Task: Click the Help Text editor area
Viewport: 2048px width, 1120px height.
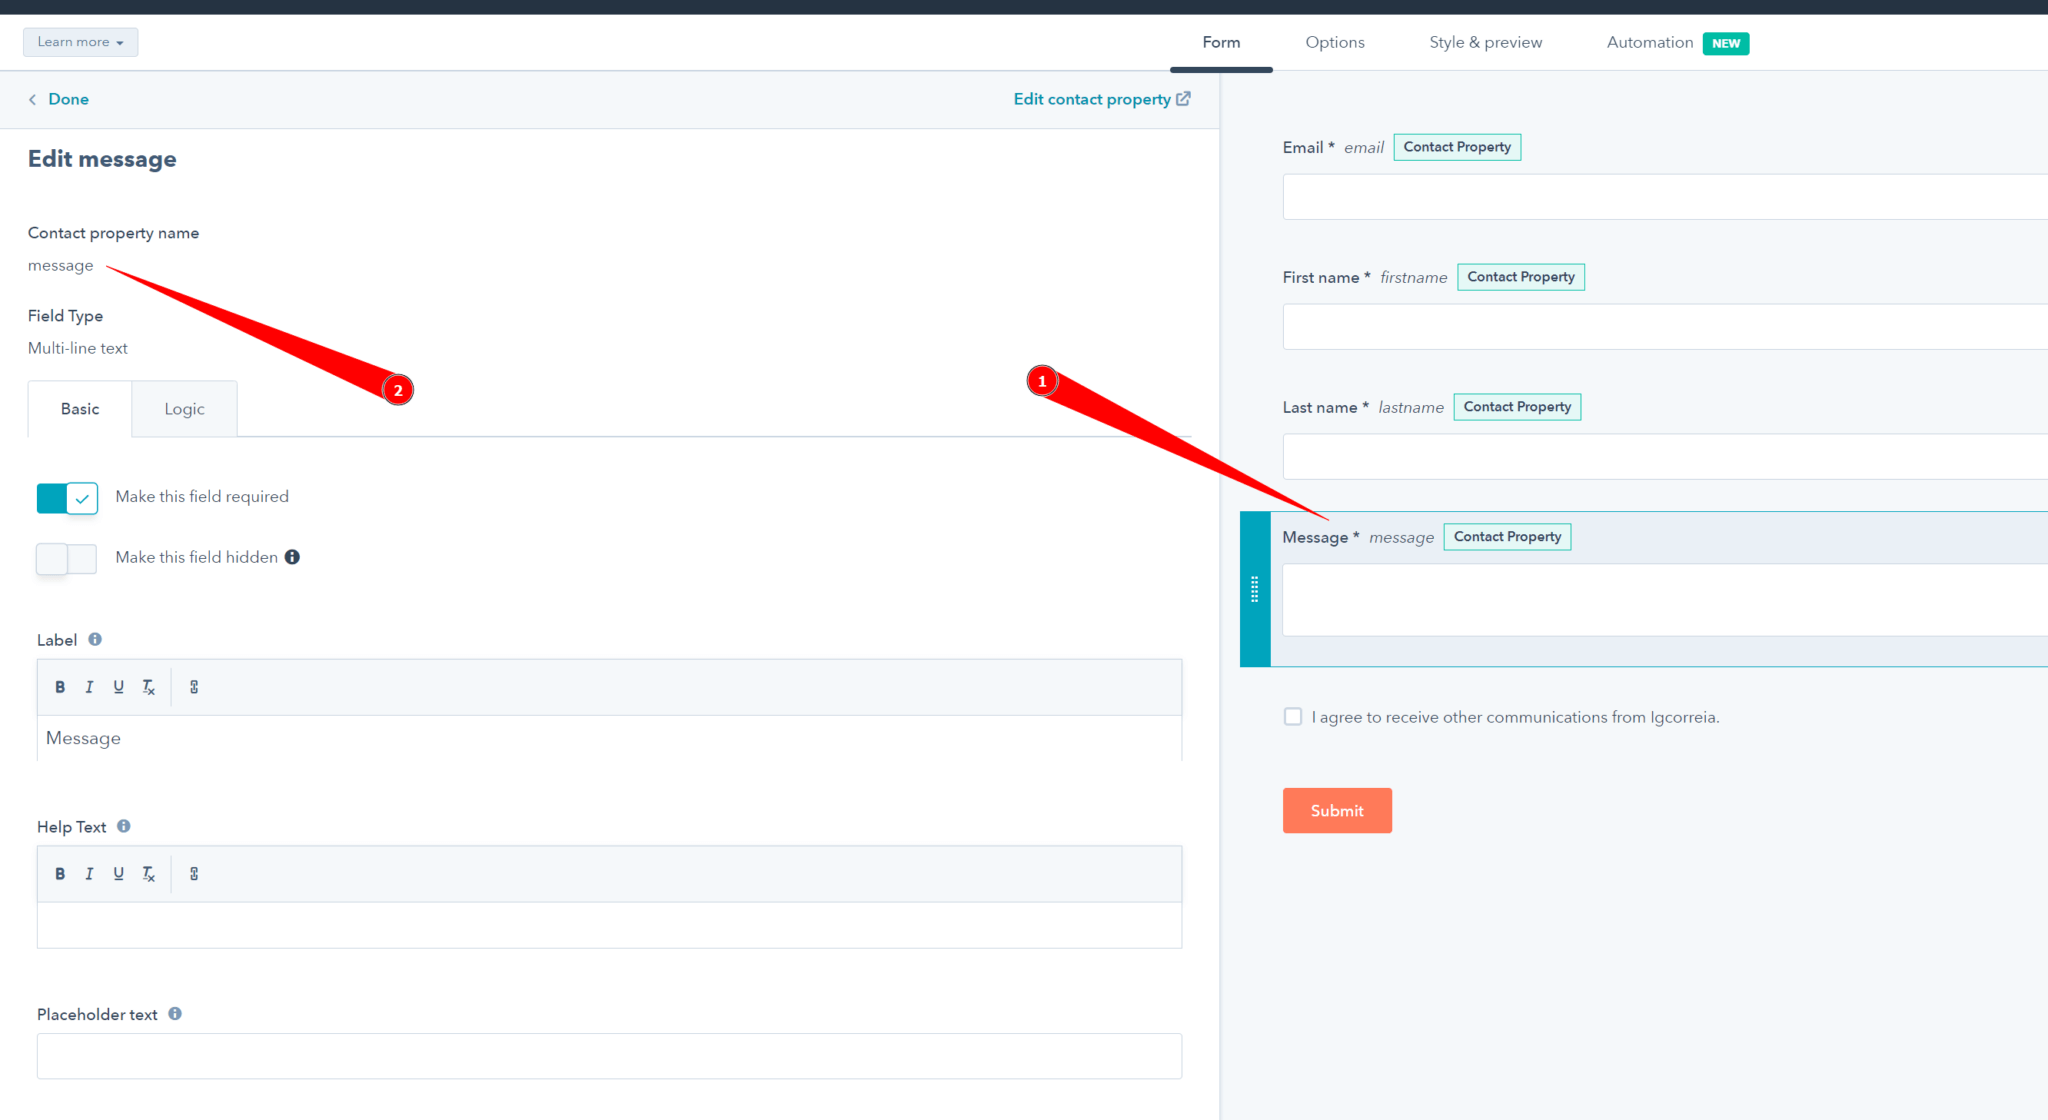Action: tap(609, 925)
